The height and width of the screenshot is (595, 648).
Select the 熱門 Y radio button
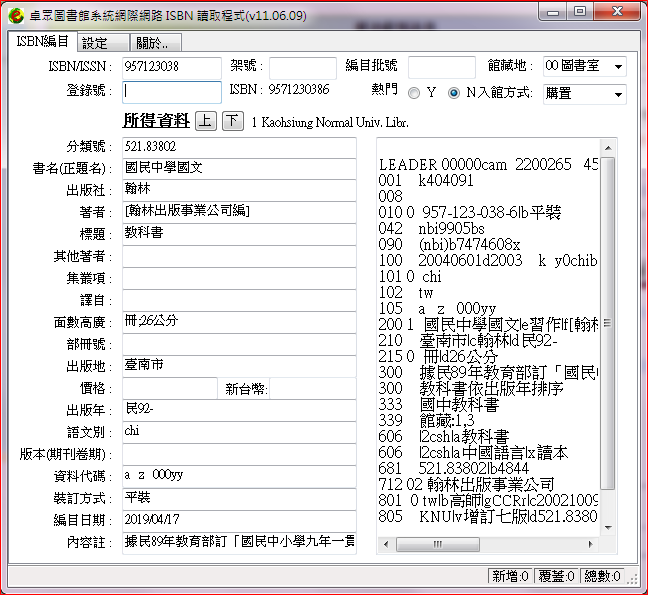pyautogui.click(x=414, y=93)
